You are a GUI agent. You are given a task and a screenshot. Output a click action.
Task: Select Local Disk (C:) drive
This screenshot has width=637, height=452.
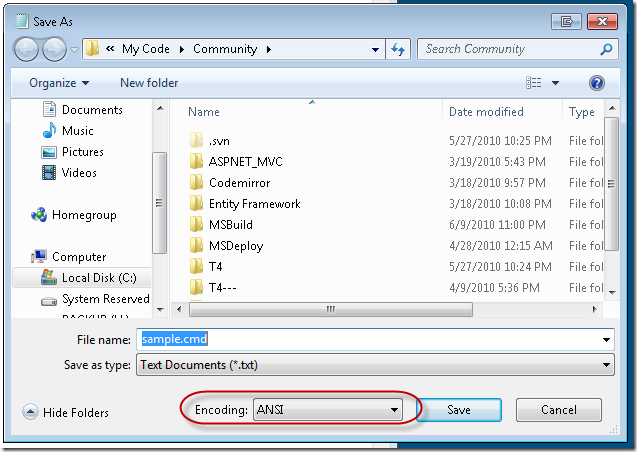click(x=99, y=278)
